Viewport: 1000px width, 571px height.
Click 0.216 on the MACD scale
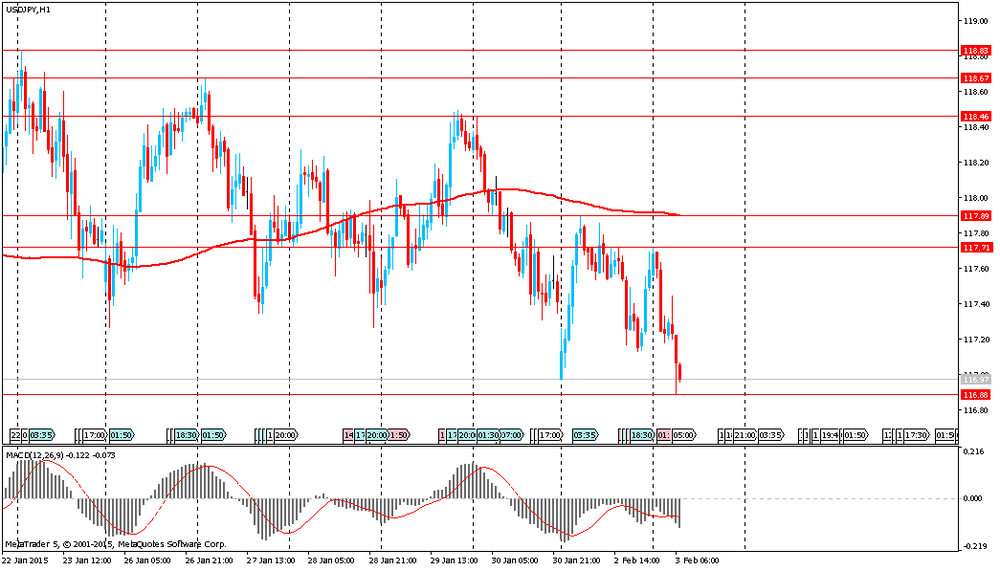974,453
